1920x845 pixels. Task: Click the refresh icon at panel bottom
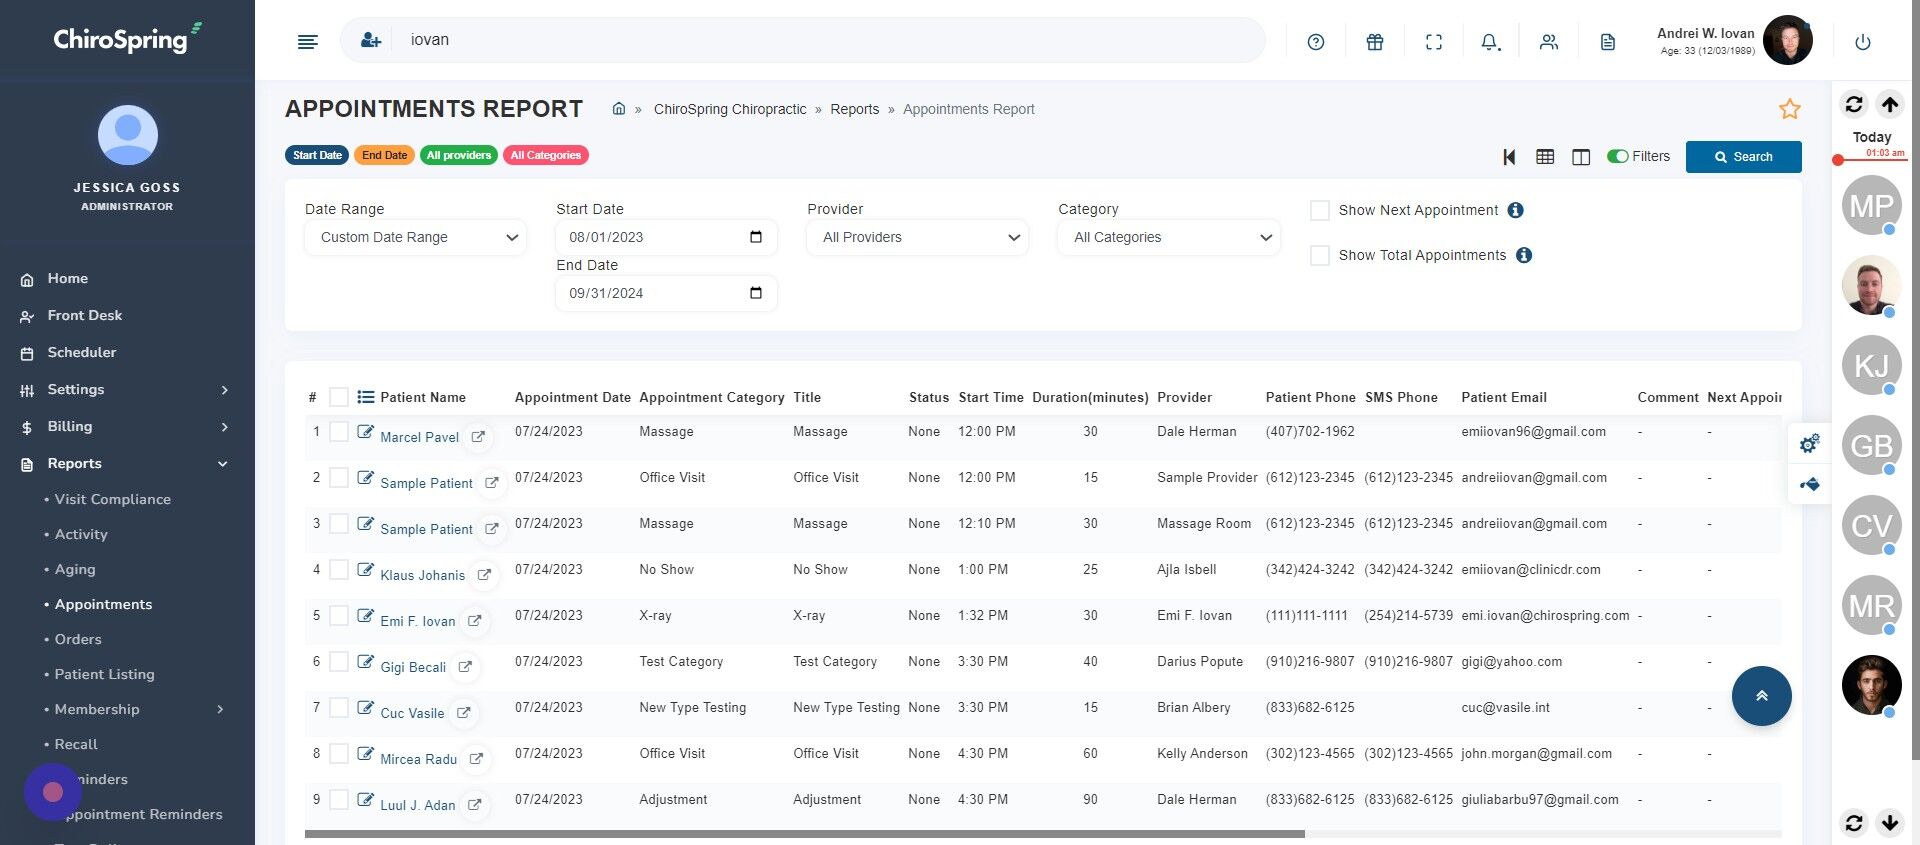click(1854, 823)
